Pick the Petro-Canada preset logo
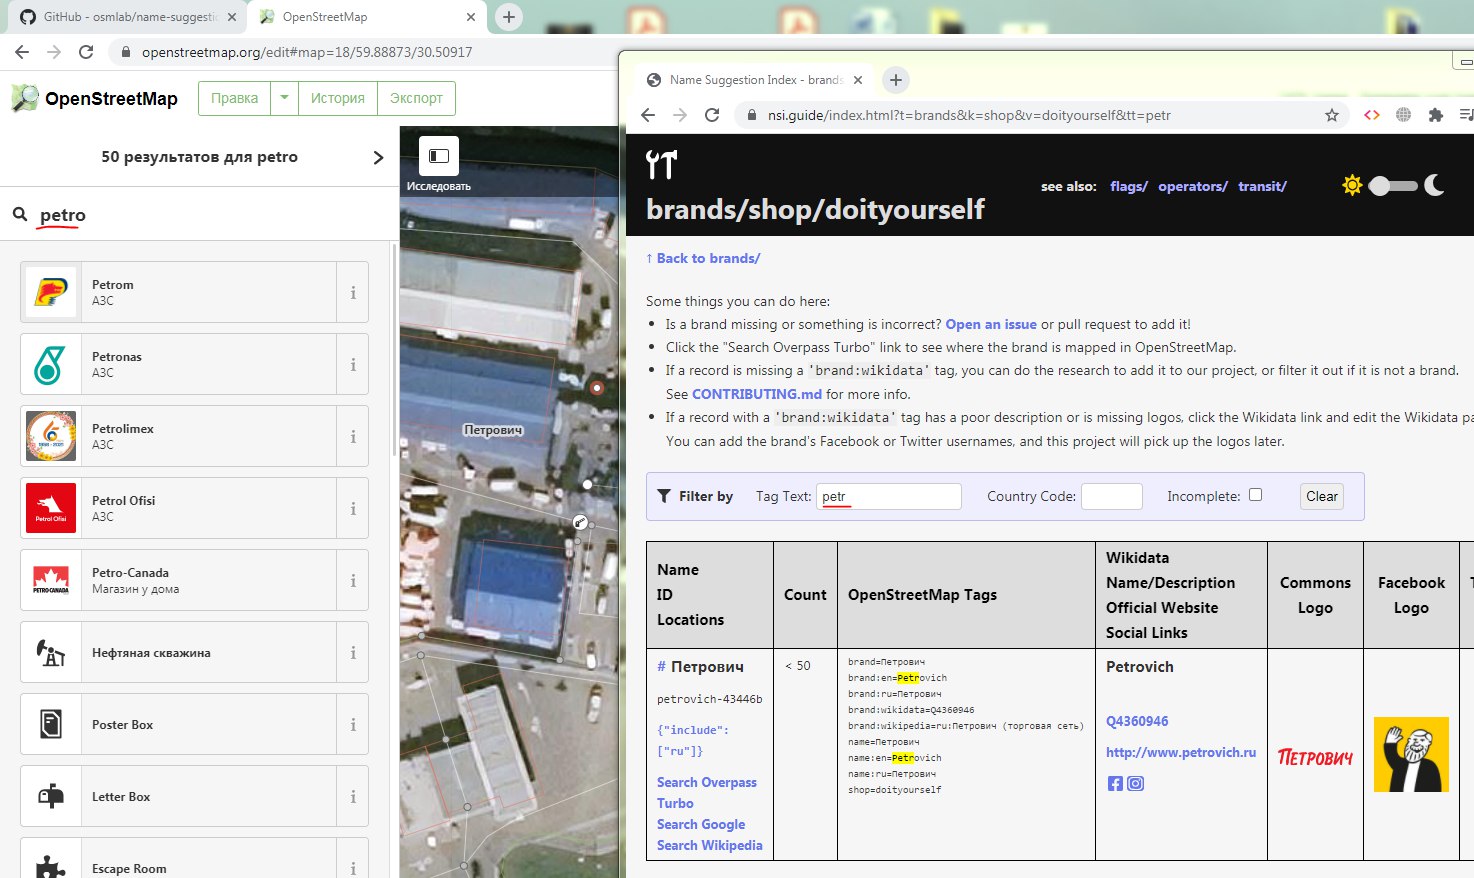This screenshot has height=878, width=1474. (51, 580)
